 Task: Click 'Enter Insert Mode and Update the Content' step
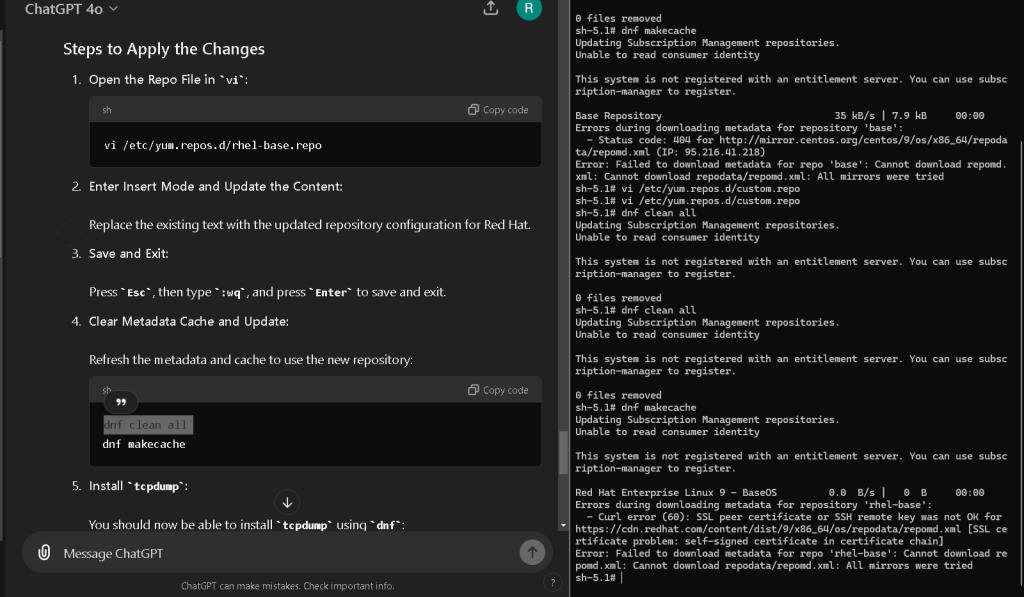point(216,187)
